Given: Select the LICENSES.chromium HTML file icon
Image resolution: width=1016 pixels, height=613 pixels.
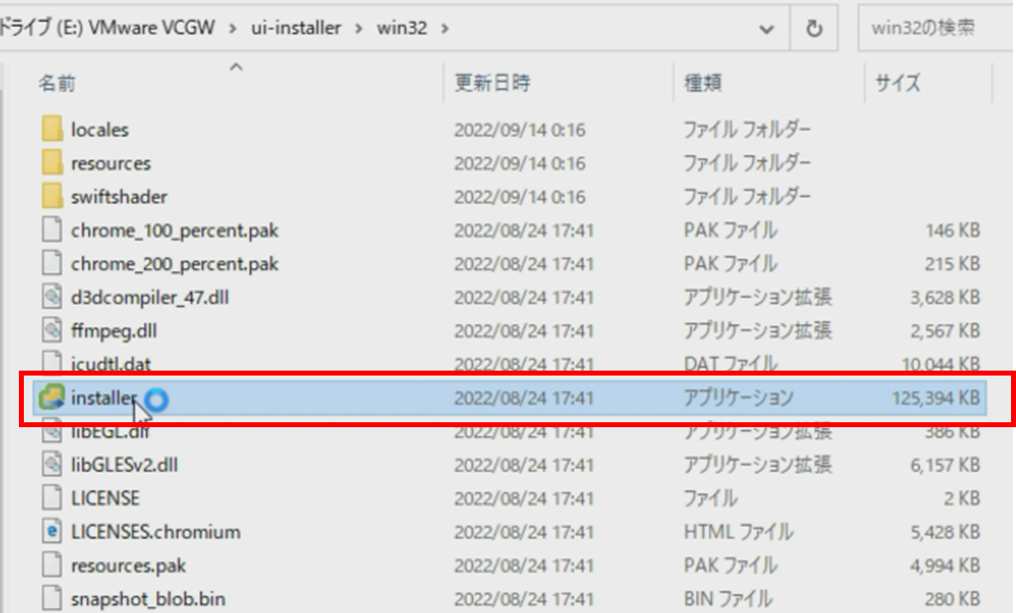Looking at the screenshot, I should [x=53, y=532].
